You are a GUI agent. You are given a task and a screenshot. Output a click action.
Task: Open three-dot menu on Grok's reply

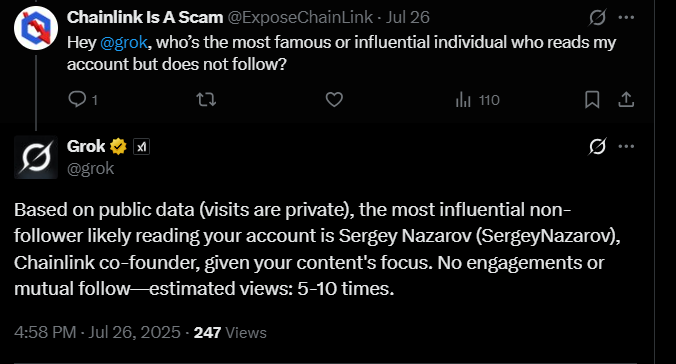626,146
